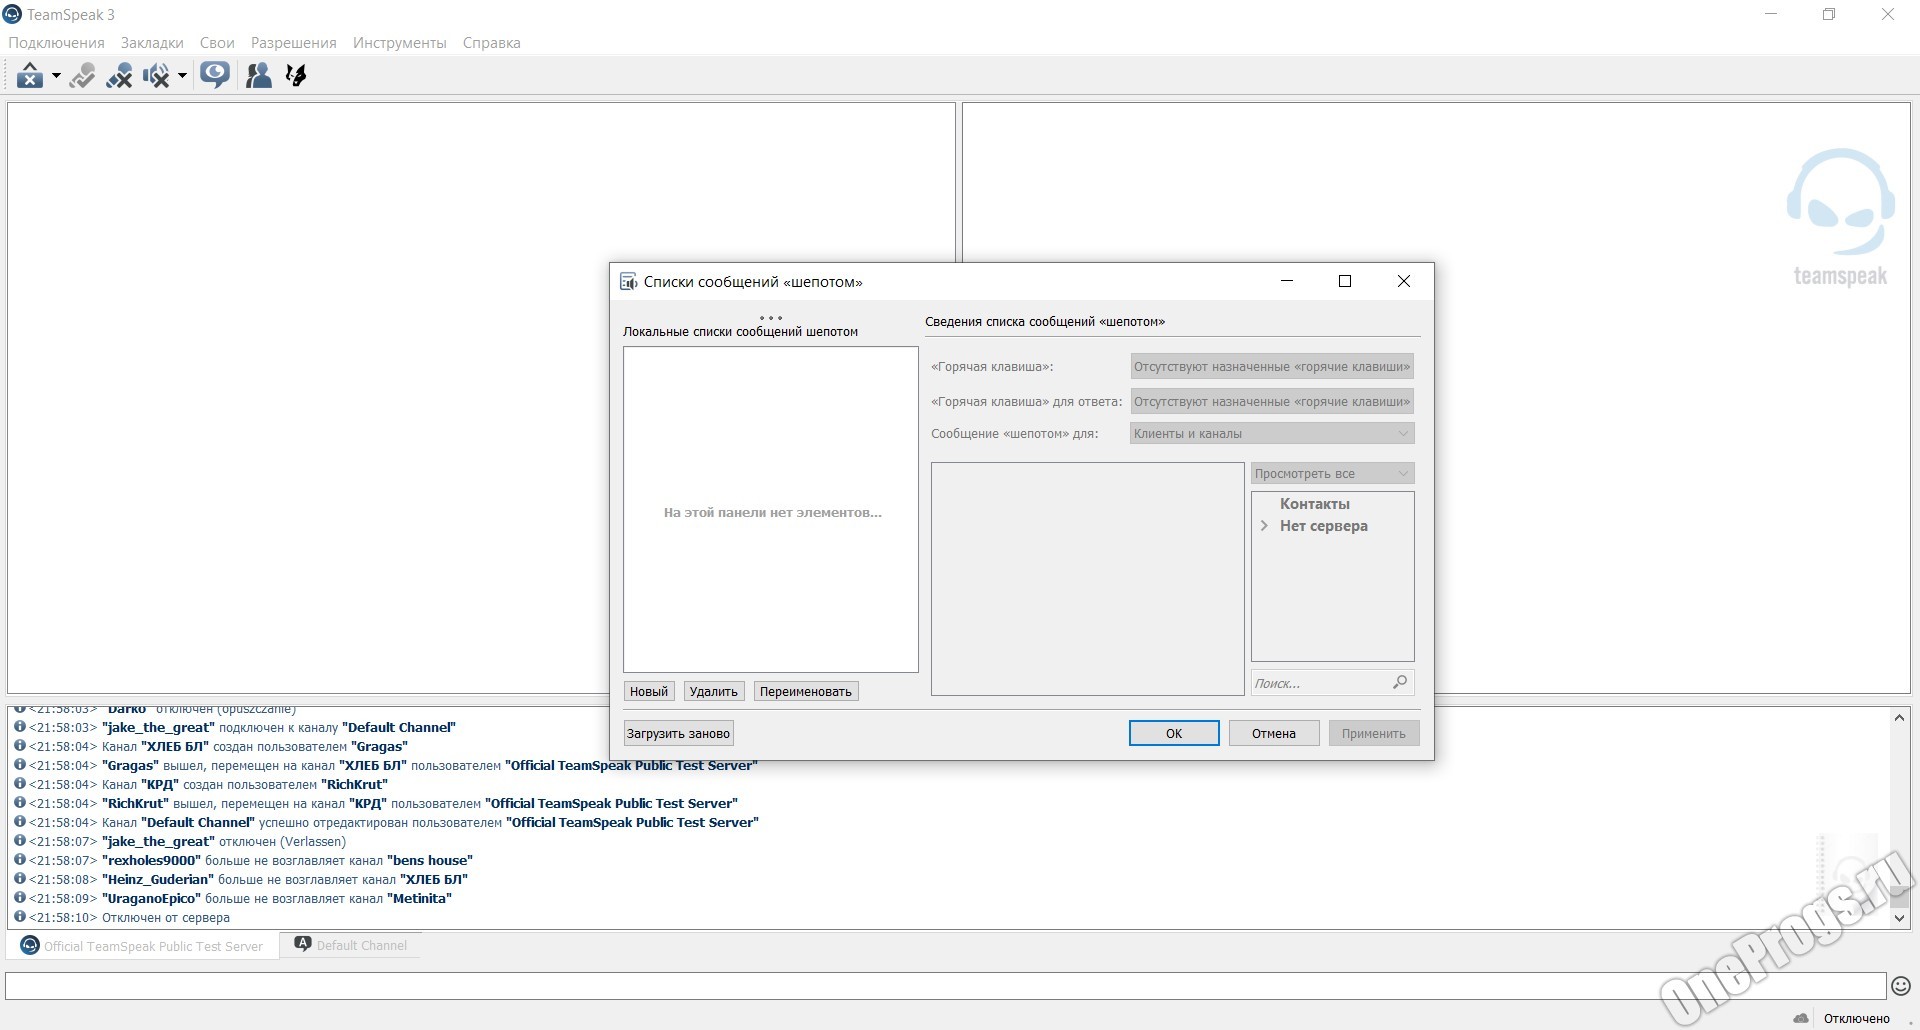1920x1030 pixels.
Task: Click "UraganoEpico" name in chat log
Action: pos(151,899)
